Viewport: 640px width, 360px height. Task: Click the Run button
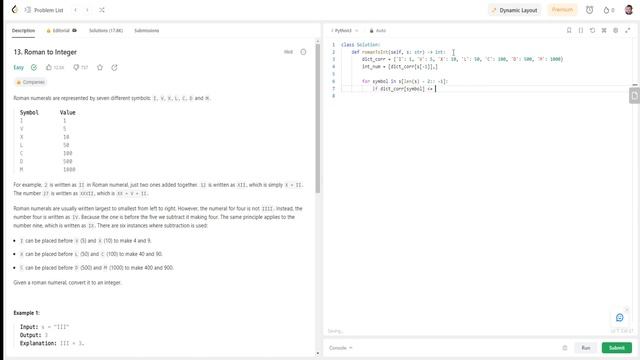point(586,348)
